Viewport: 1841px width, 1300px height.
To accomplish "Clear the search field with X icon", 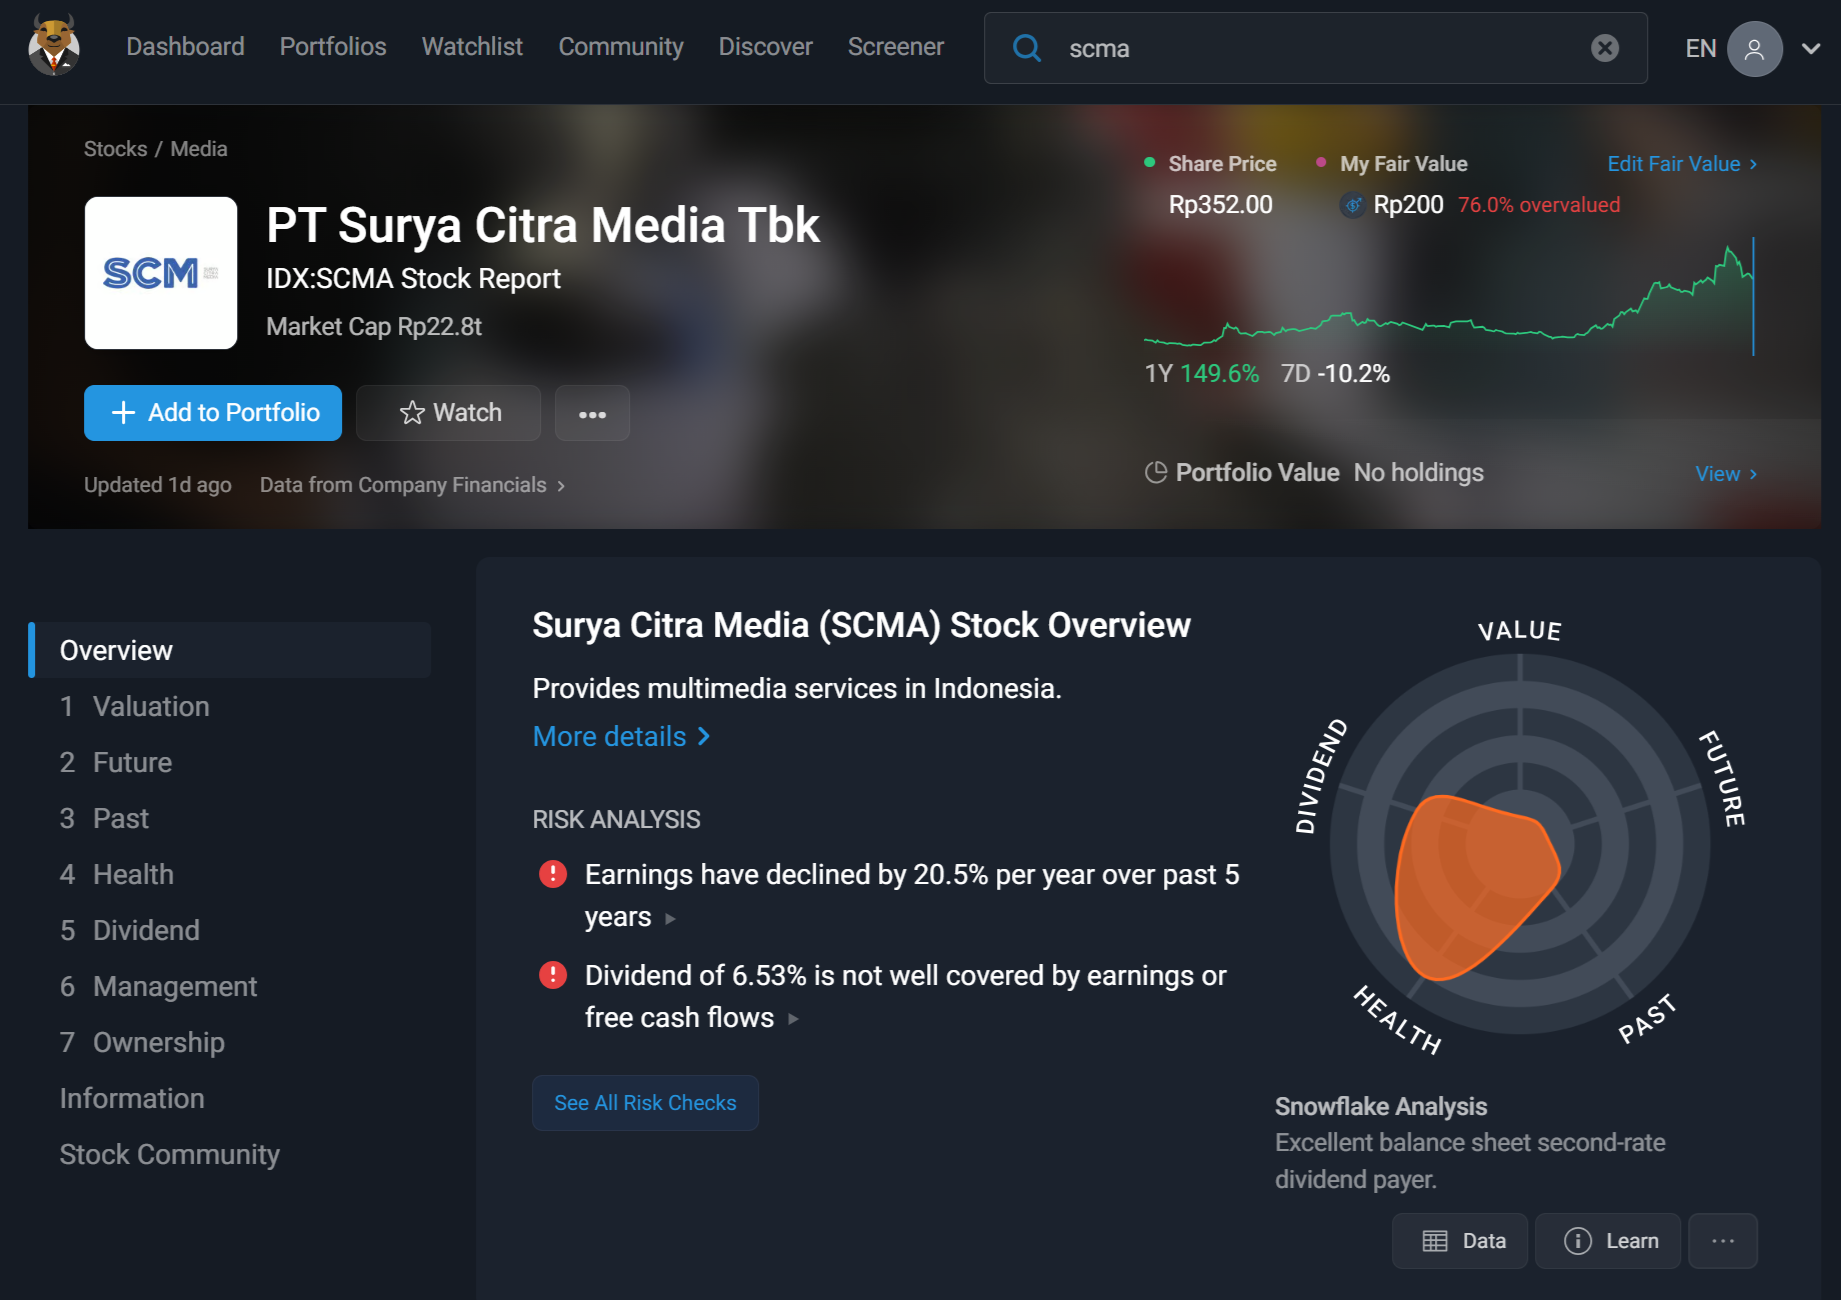I will click(x=1605, y=48).
